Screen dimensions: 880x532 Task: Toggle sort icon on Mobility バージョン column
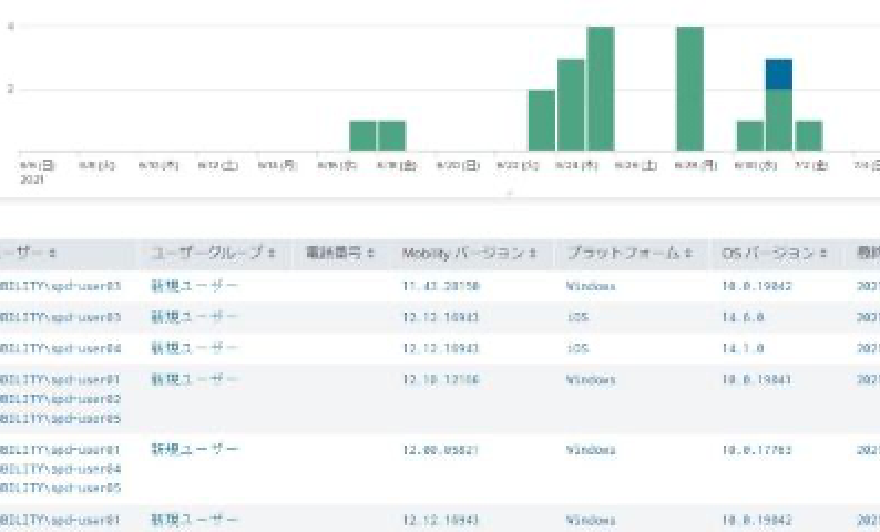tap(534, 254)
